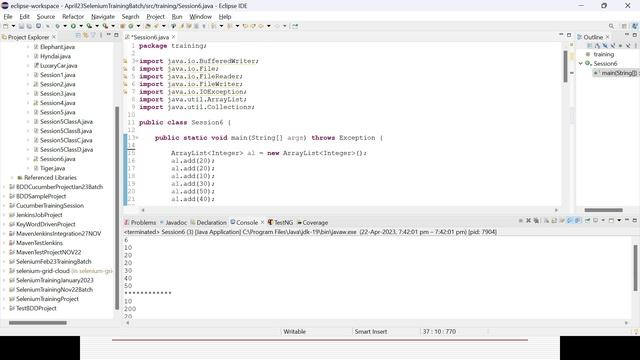Close the Session6.java editor tab
640x360 pixels.
pos(173,37)
